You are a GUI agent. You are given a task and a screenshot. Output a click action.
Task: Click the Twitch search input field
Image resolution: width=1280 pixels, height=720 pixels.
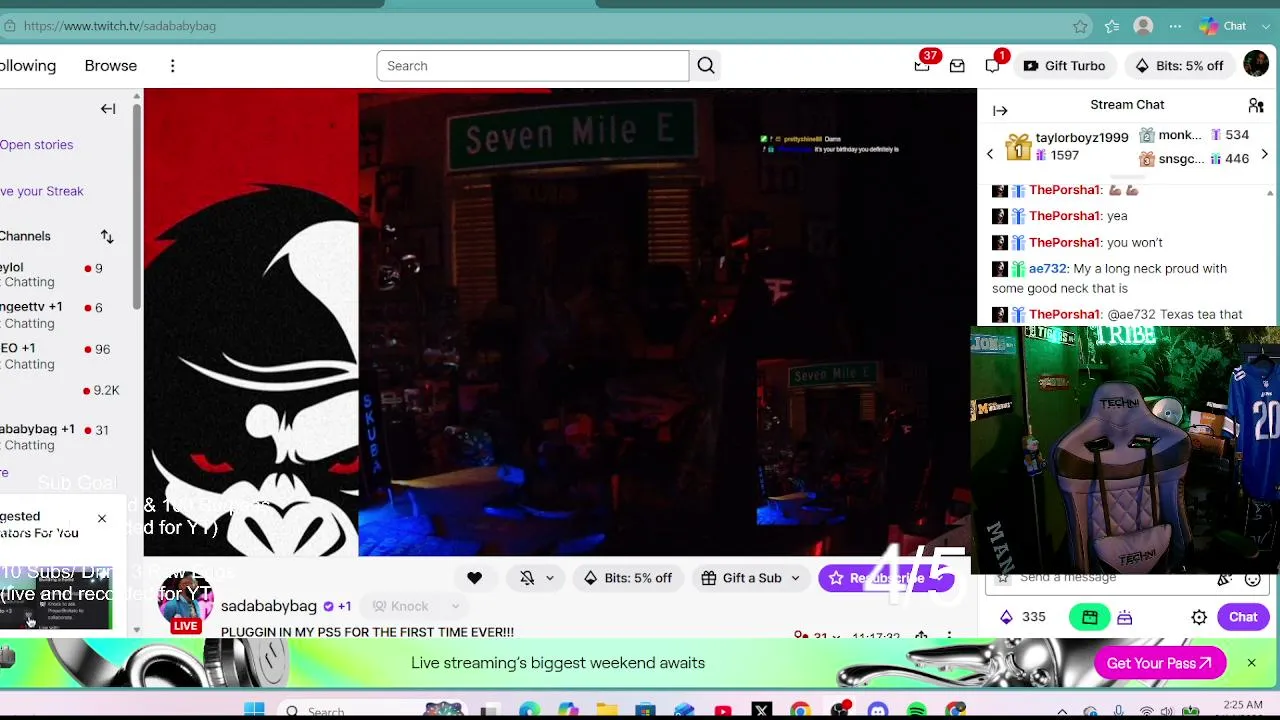[533, 66]
